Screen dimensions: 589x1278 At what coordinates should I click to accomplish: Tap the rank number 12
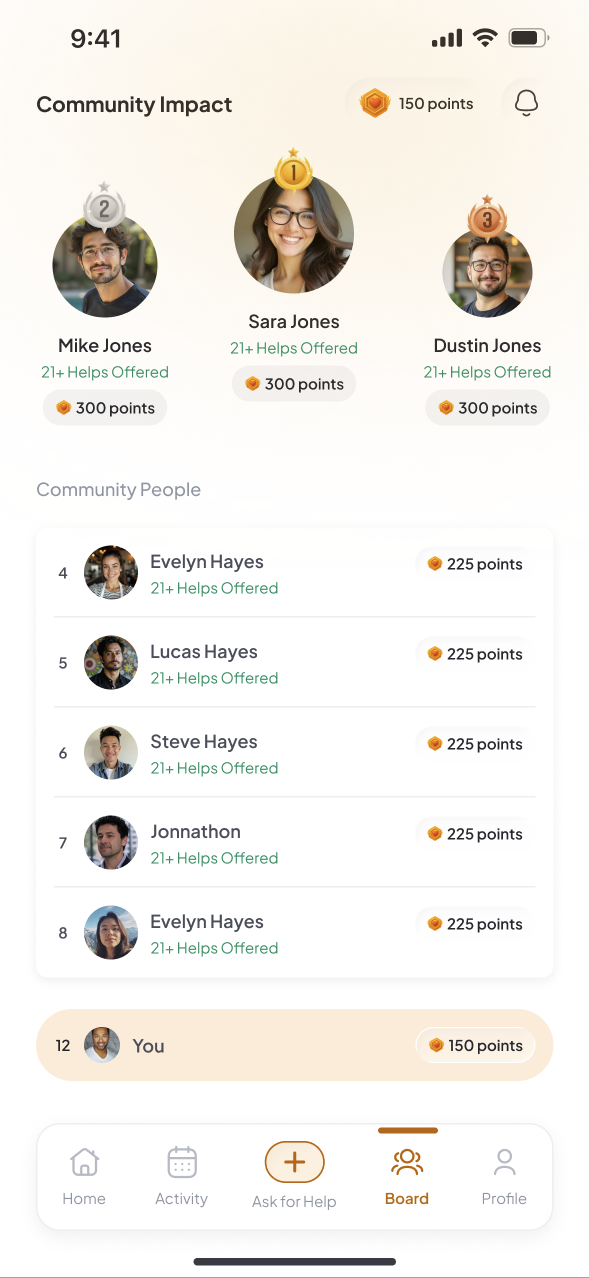coord(63,1046)
